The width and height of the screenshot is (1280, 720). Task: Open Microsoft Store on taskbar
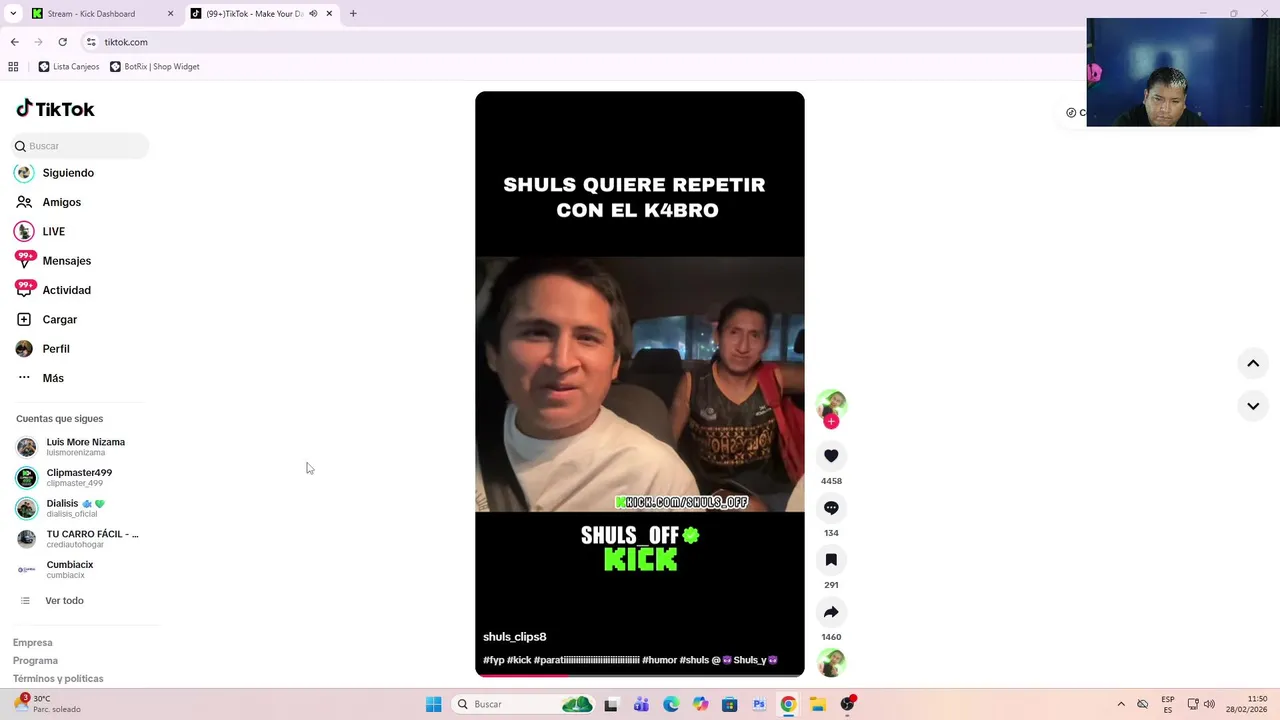tap(729, 705)
